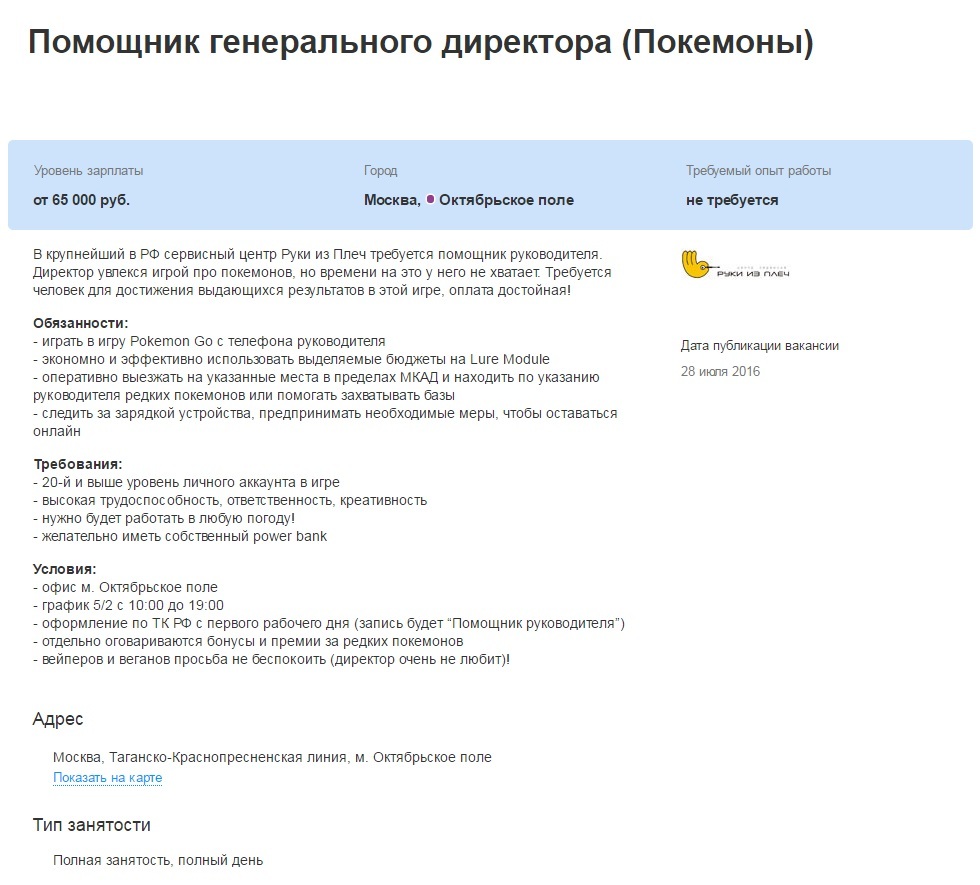Click the Город label
The height and width of the screenshot is (885, 980).
(x=381, y=171)
